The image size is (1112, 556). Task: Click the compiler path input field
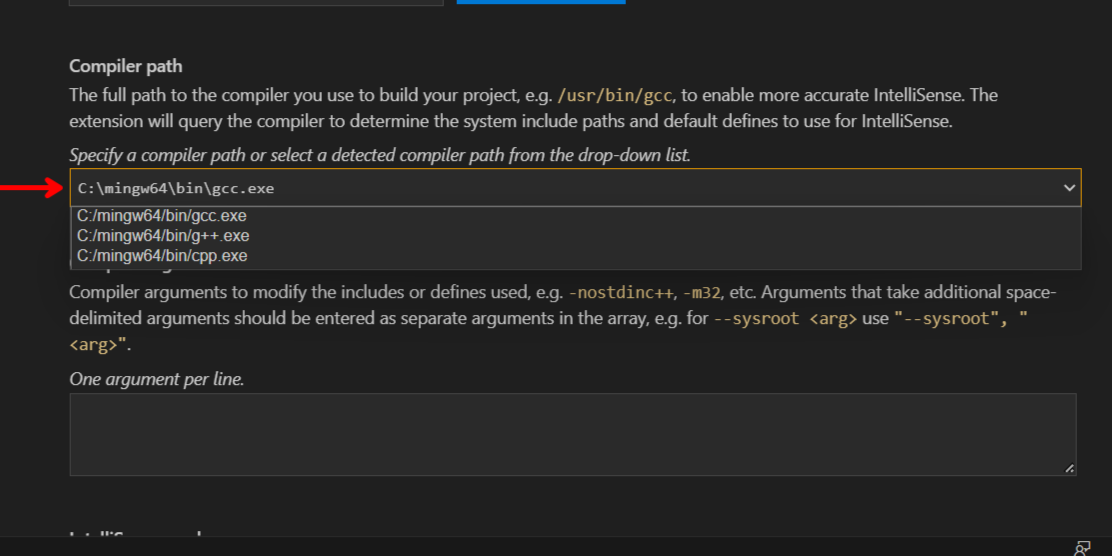click(575, 188)
